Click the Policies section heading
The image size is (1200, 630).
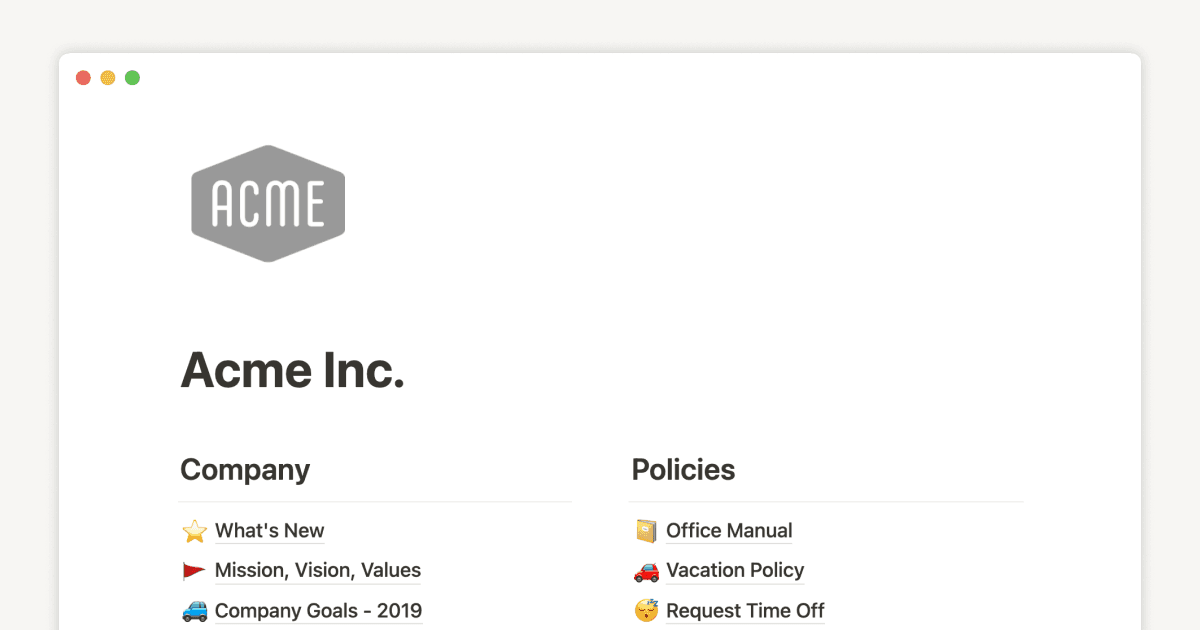coord(683,470)
